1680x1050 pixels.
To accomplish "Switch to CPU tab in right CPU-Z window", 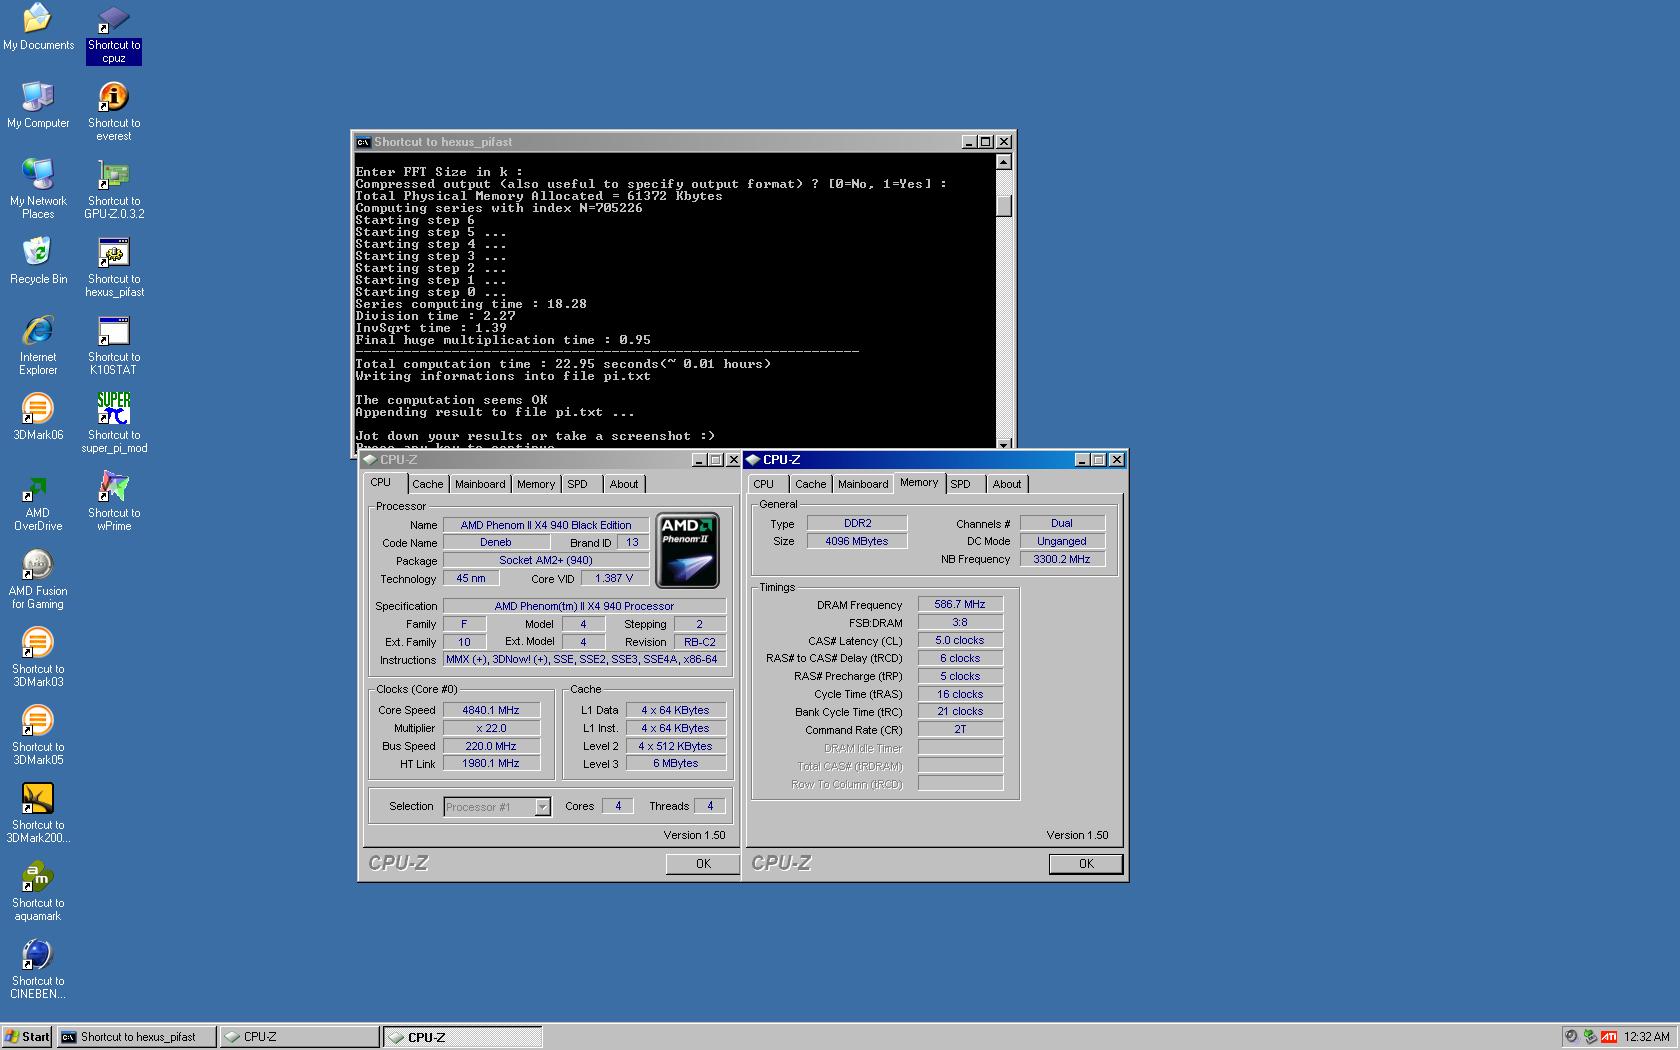I will [764, 484].
